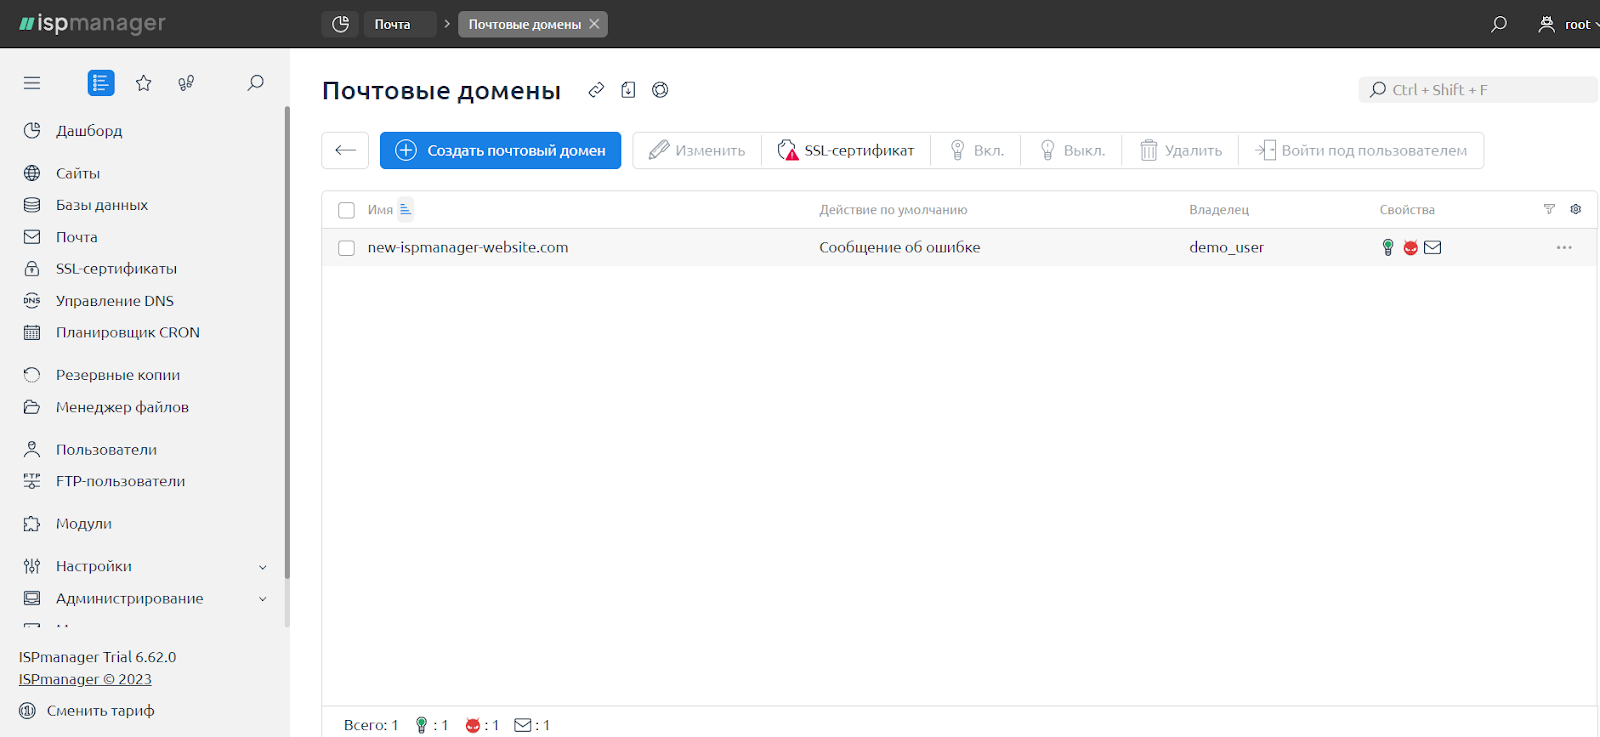Click the bookmark page icon beside title
Image resolution: width=1600 pixels, height=737 pixels.
point(628,90)
